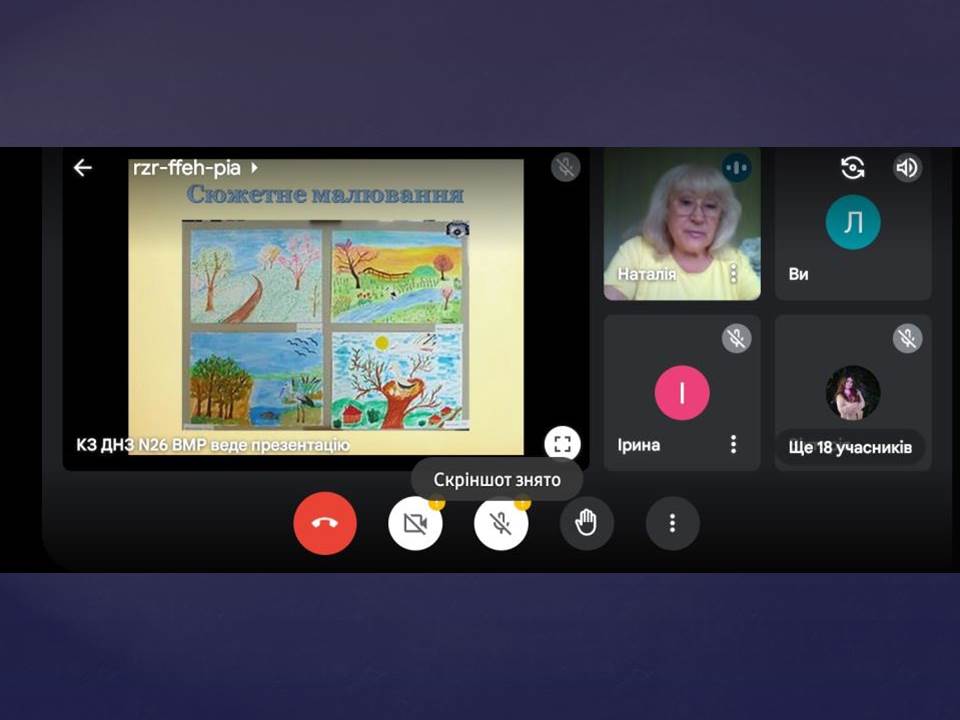Image resolution: width=960 pixels, height=720 pixels.
Task: End the call with red hang-up button
Action: click(324, 523)
